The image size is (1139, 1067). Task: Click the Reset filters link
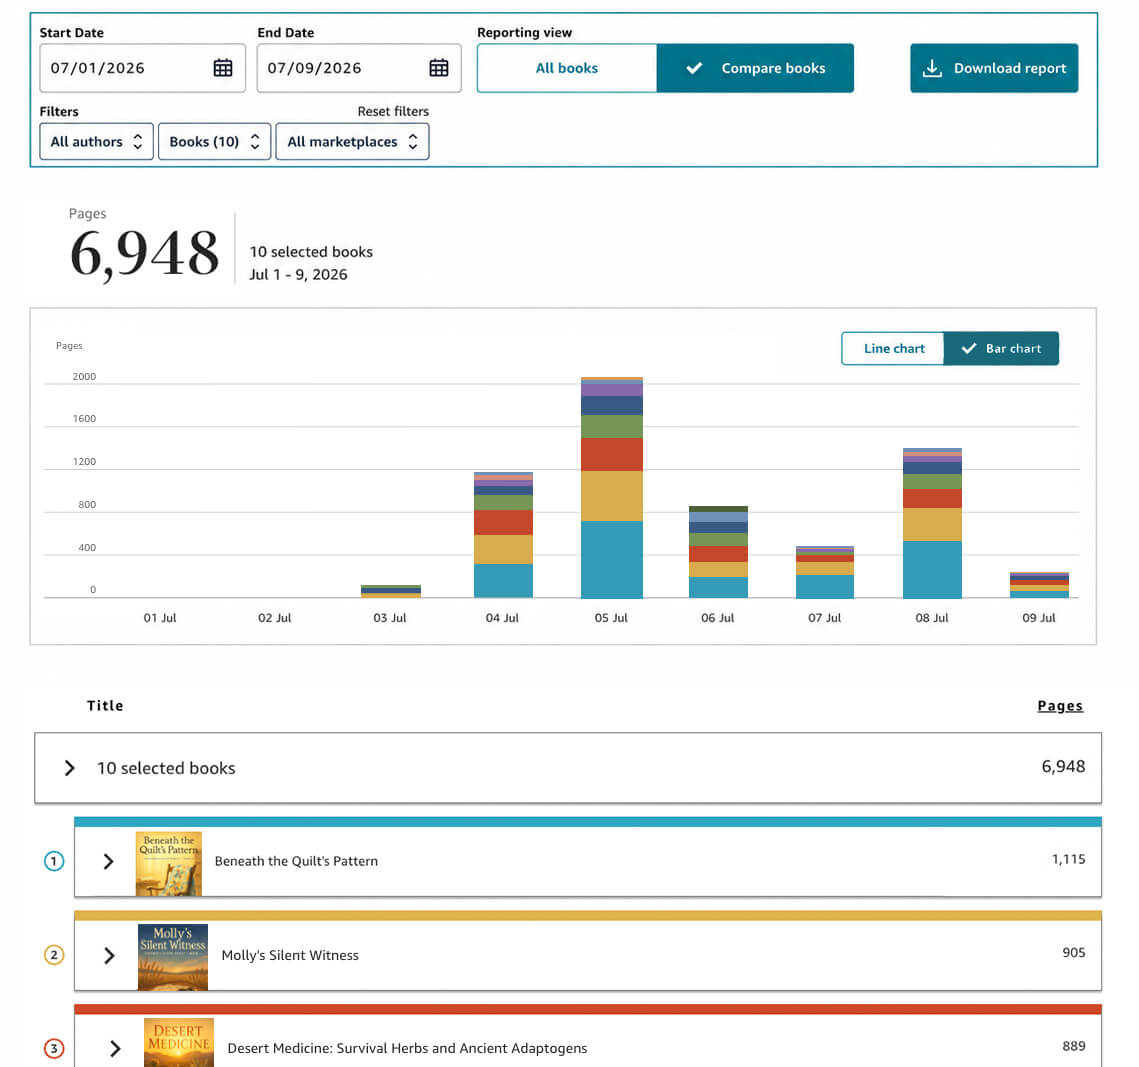tap(393, 111)
